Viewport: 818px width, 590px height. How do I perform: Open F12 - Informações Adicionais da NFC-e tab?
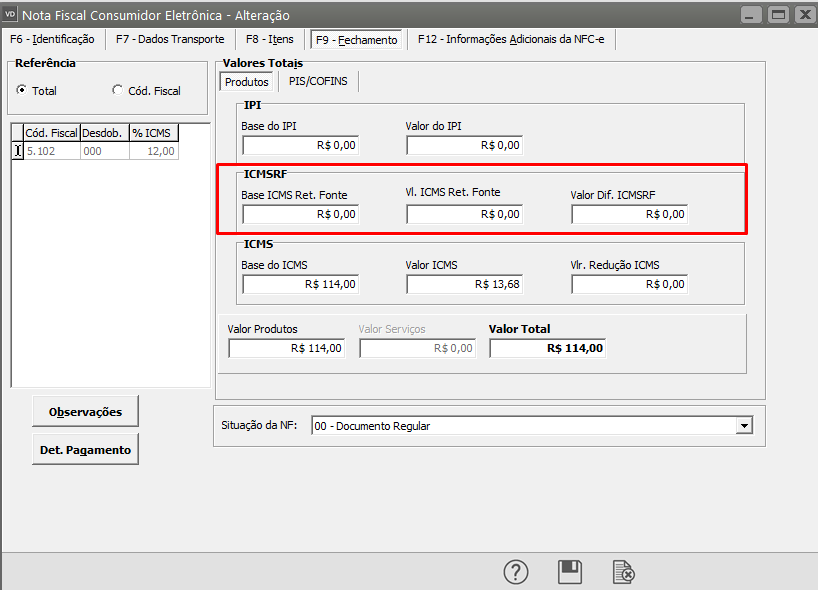pyautogui.click(x=516, y=39)
